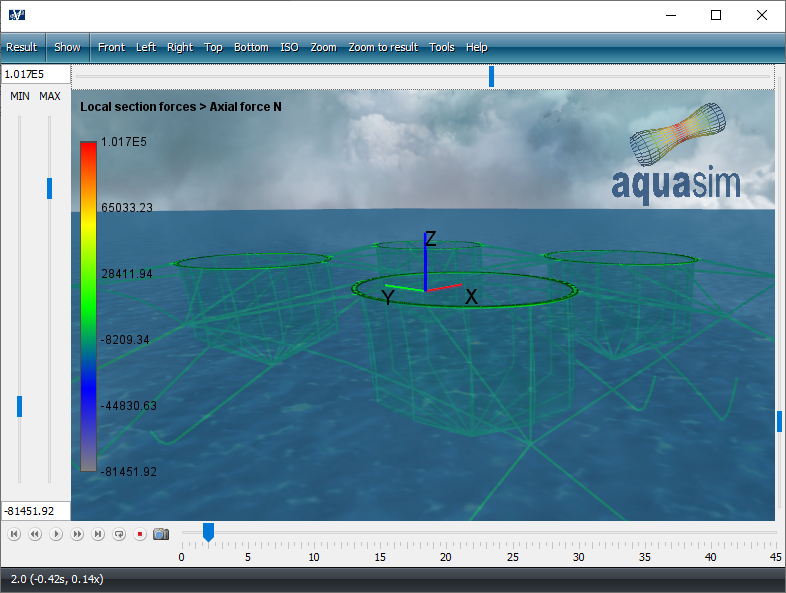Viewport: 786px width, 593px height.
Task: Click the rewind playback button
Action: (35, 534)
